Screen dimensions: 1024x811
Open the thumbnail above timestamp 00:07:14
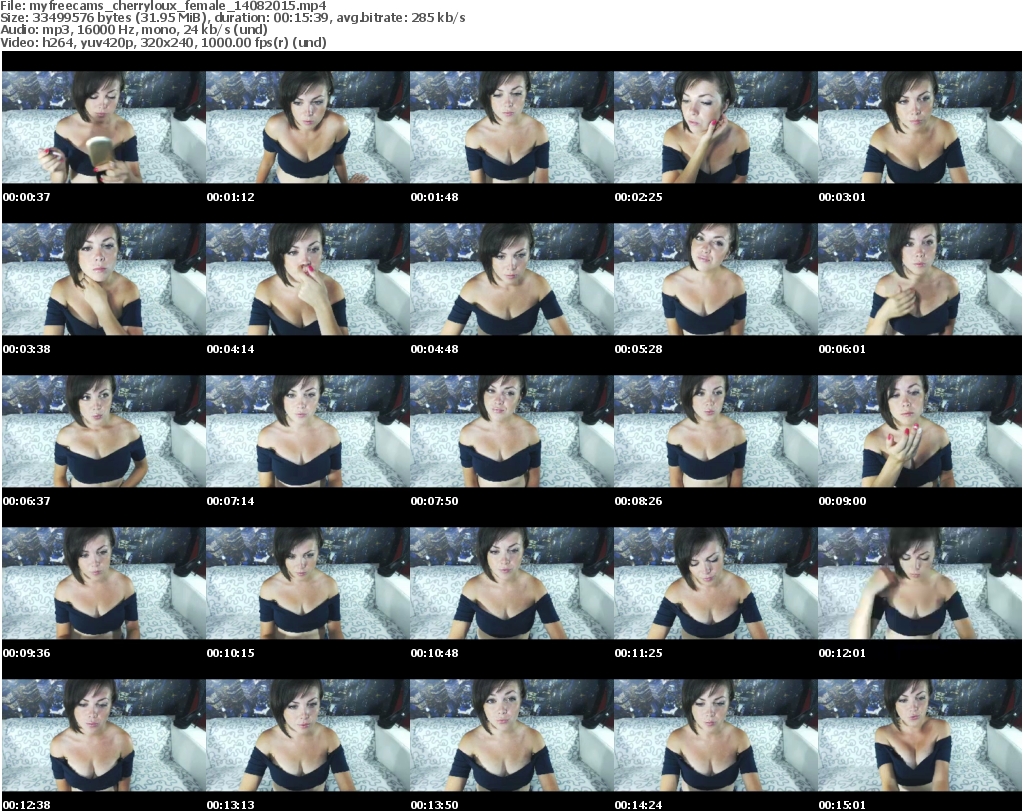(x=308, y=431)
